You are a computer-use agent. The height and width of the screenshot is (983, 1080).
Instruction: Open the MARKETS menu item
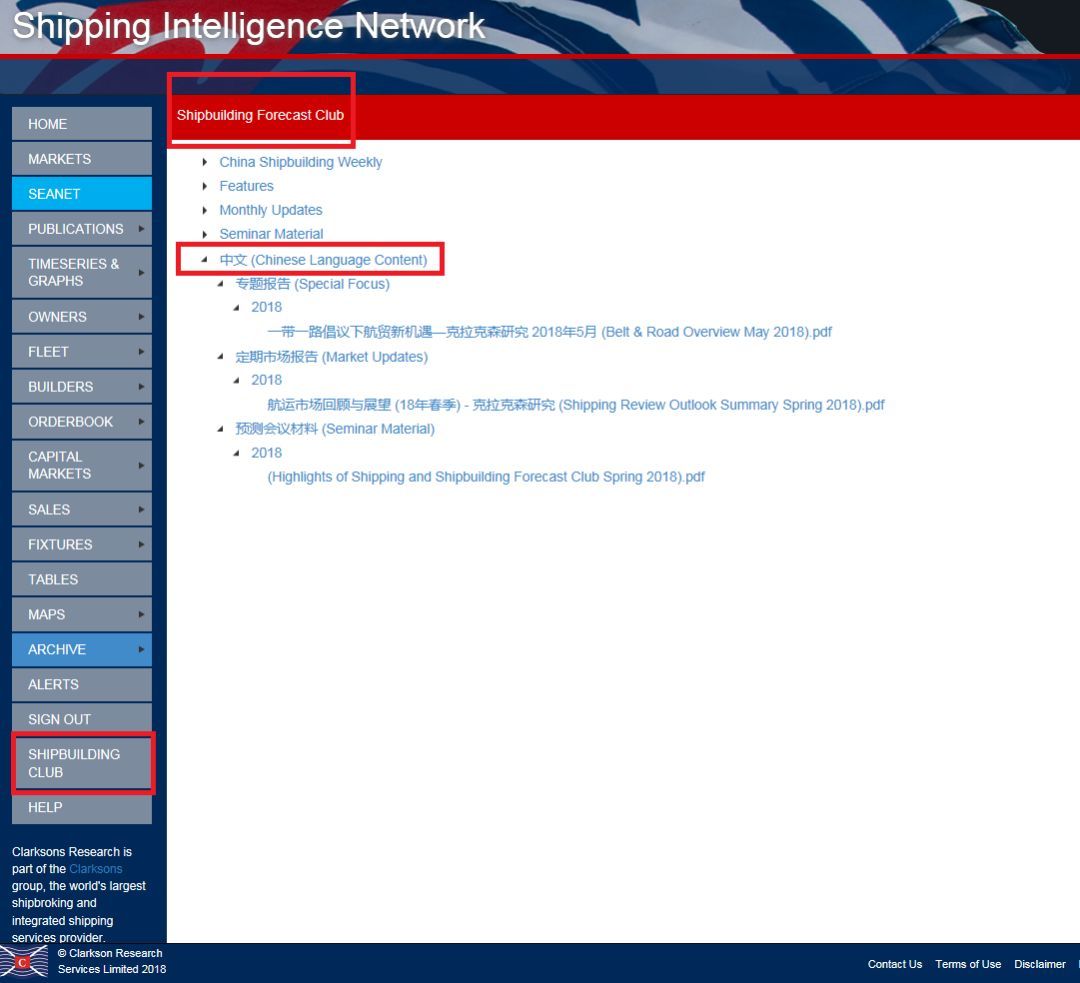(81, 159)
